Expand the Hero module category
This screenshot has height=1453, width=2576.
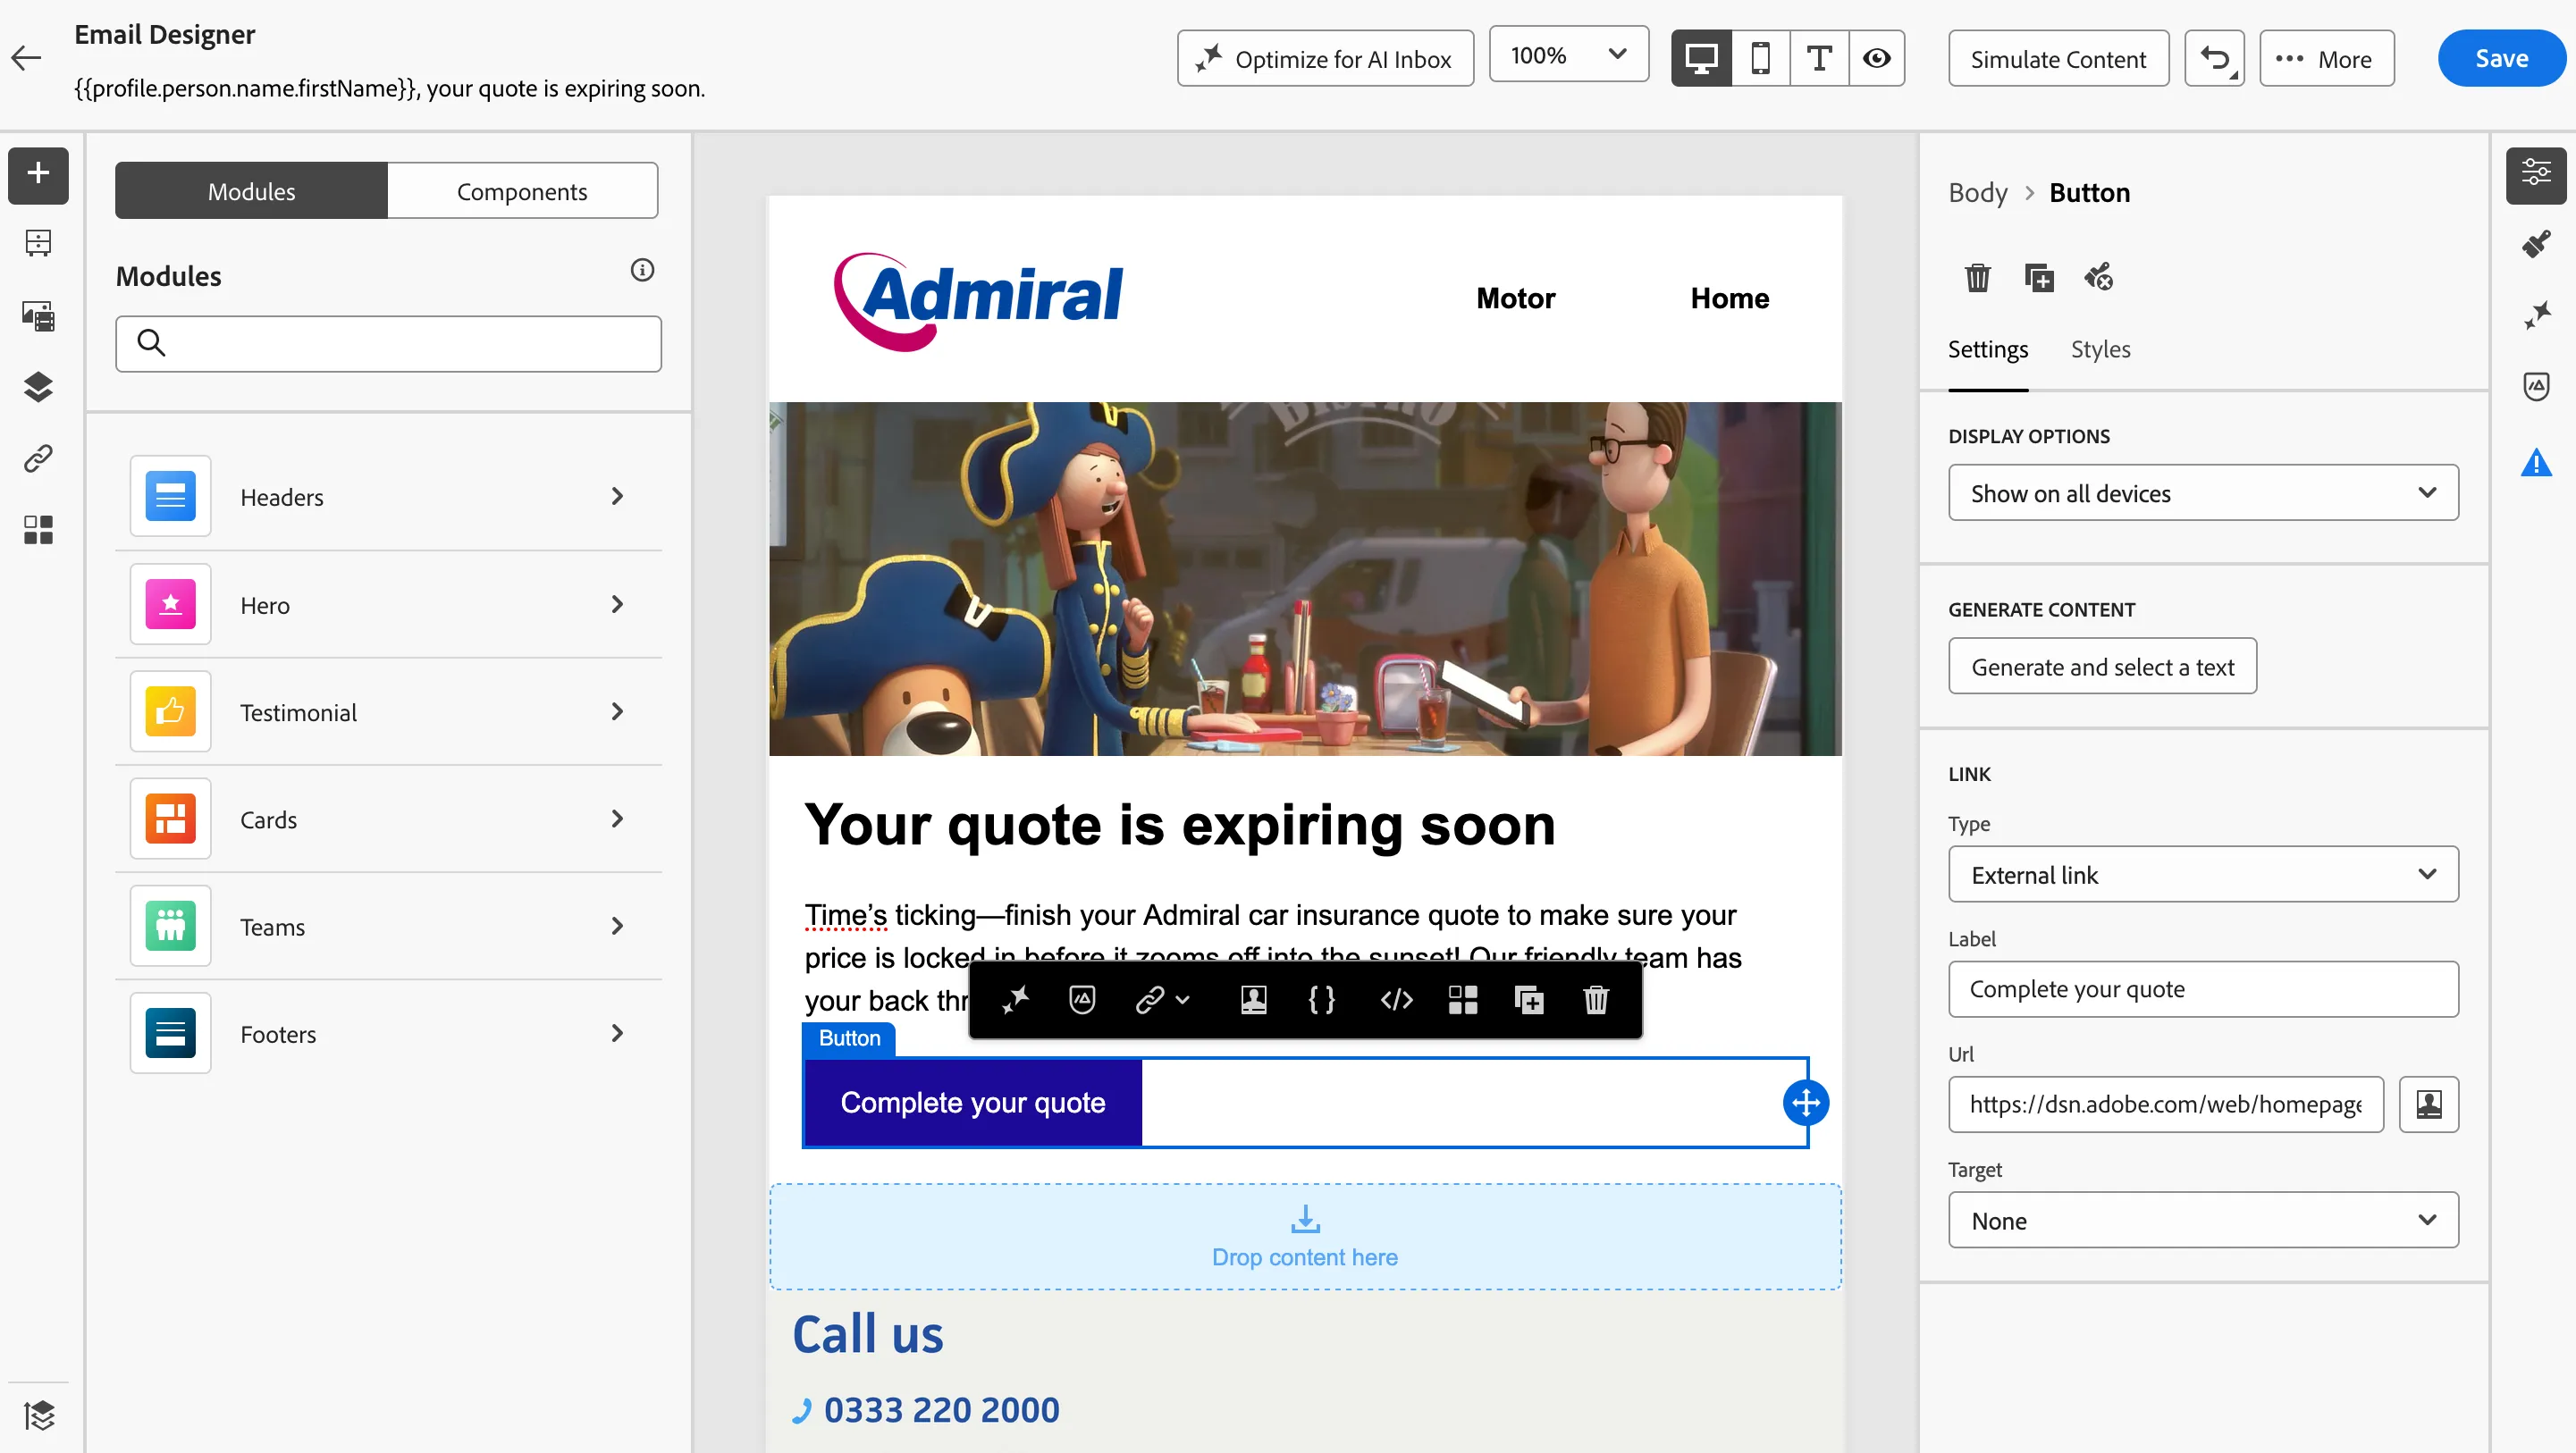pyautogui.click(x=388, y=605)
